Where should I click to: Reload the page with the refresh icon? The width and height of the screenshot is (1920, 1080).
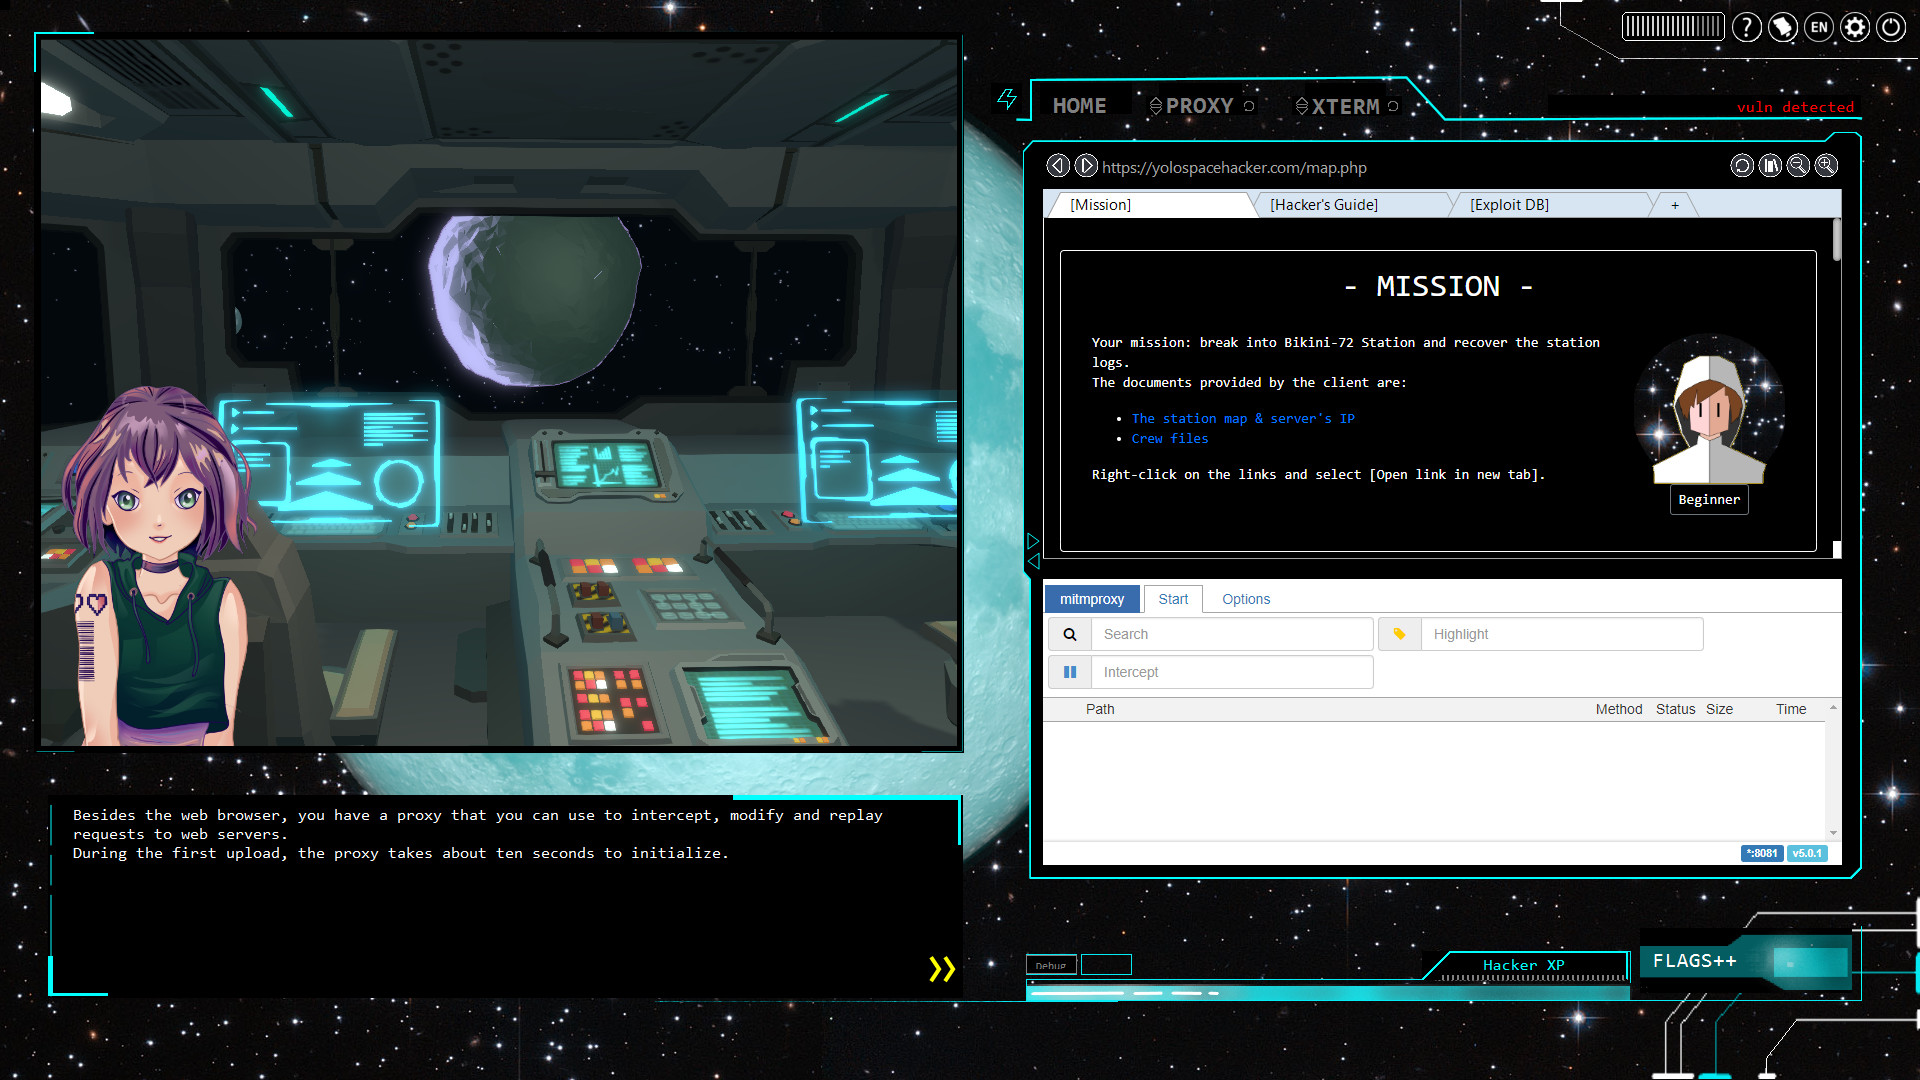[x=1742, y=166]
